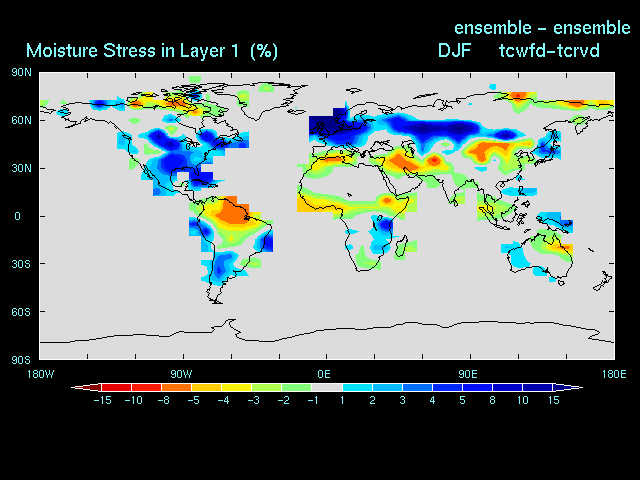The image size is (640, 480).
Task: Select the "60S" latitude label
Action: tap(21, 312)
